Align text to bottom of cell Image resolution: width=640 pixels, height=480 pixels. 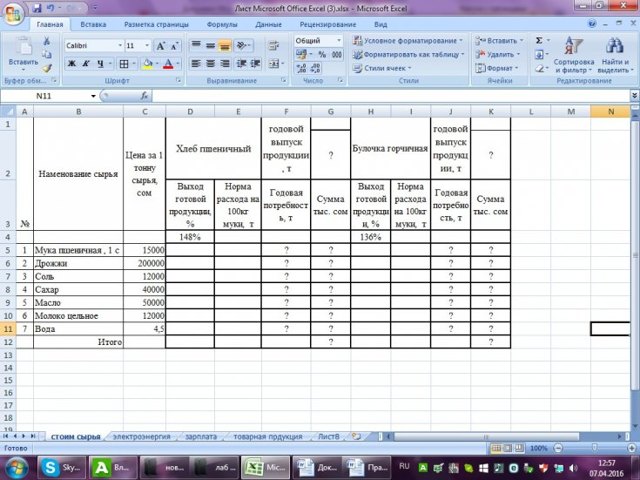point(224,45)
